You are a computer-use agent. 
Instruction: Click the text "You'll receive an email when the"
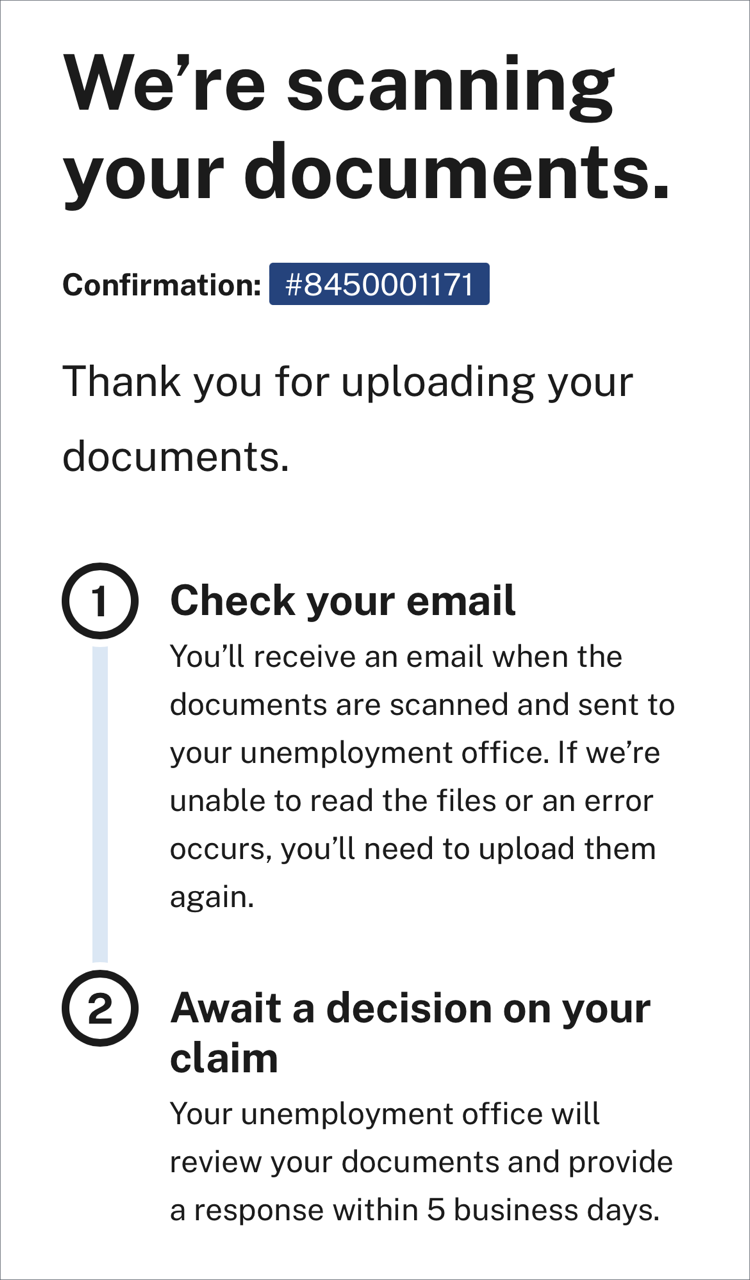point(396,657)
